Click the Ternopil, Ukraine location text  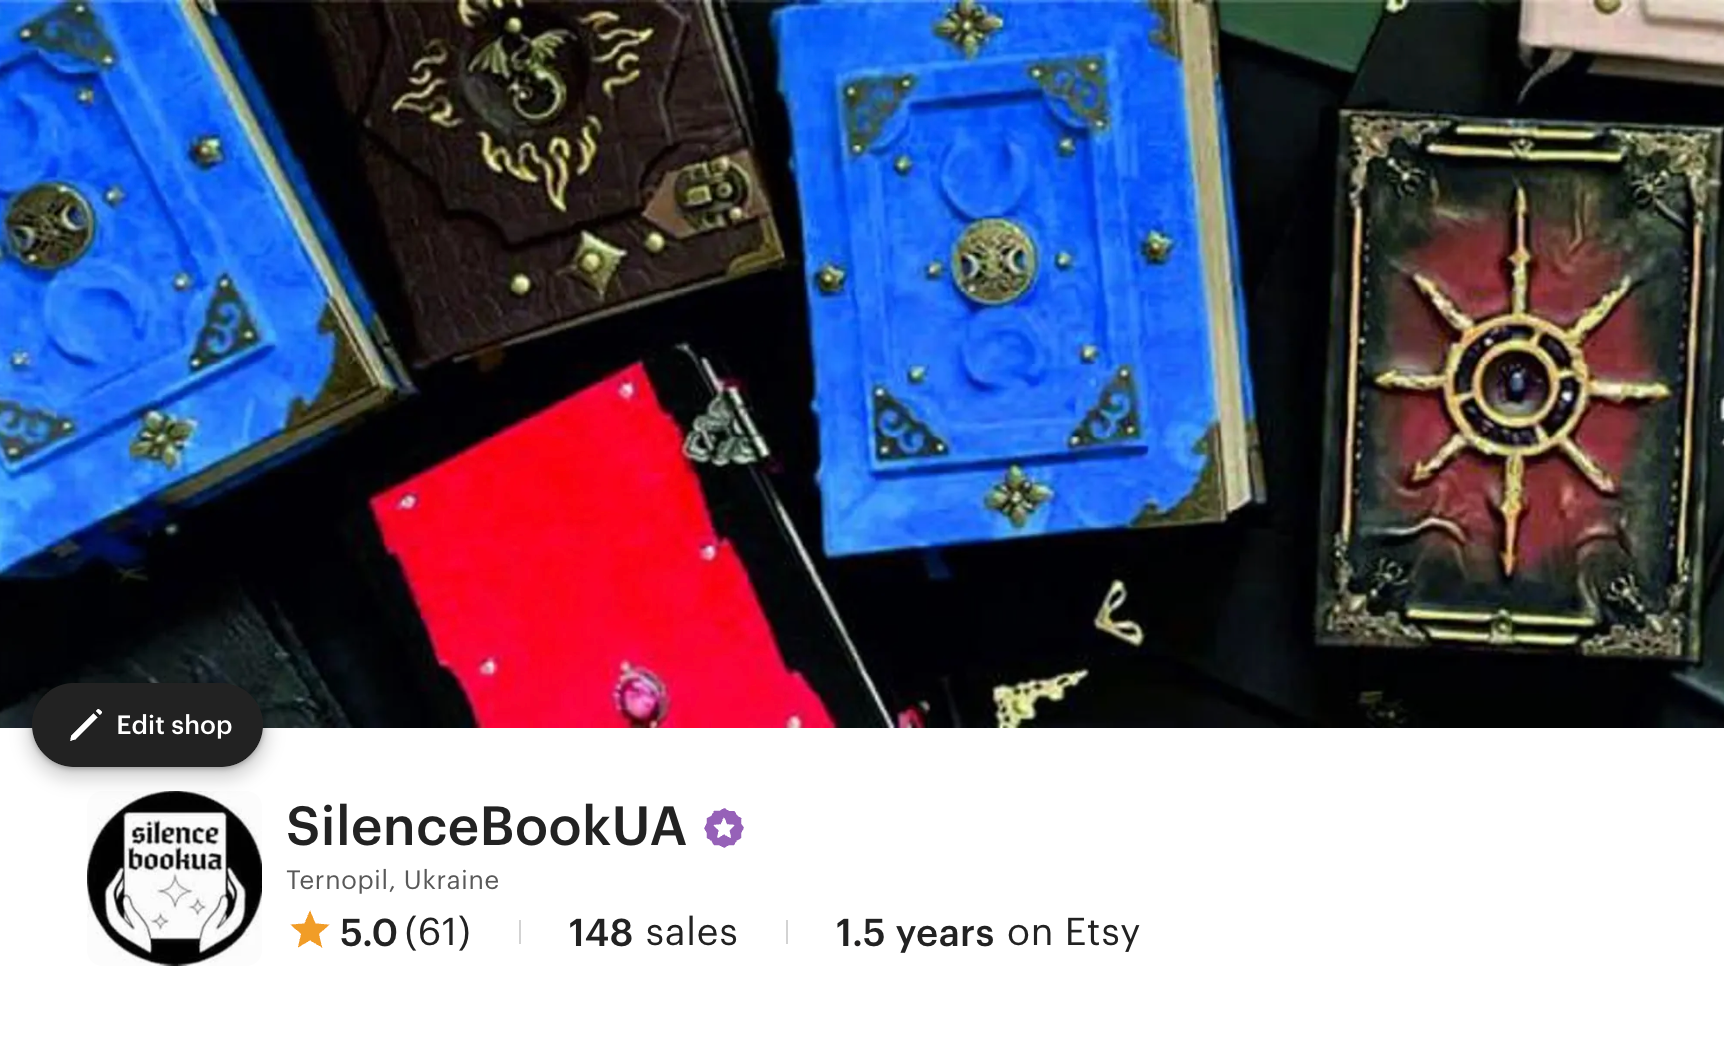tap(392, 880)
